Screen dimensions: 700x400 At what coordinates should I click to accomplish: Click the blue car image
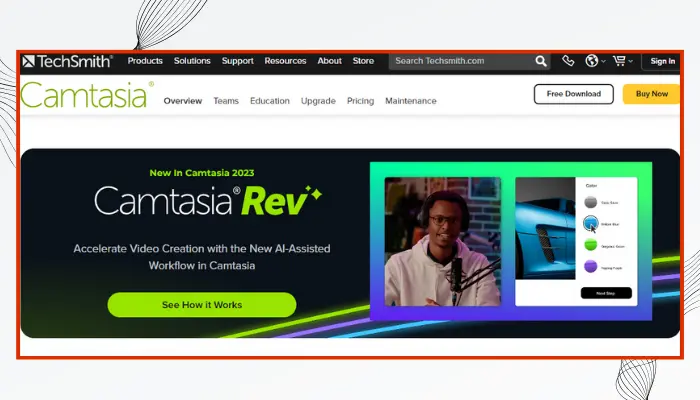point(545,228)
